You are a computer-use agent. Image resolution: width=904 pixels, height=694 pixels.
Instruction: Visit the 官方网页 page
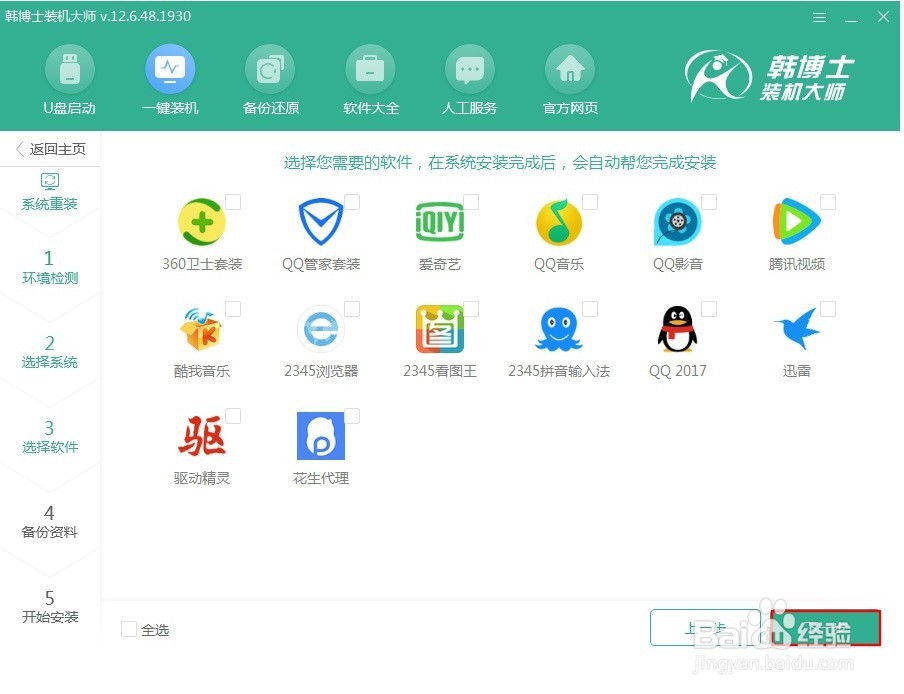[569, 75]
